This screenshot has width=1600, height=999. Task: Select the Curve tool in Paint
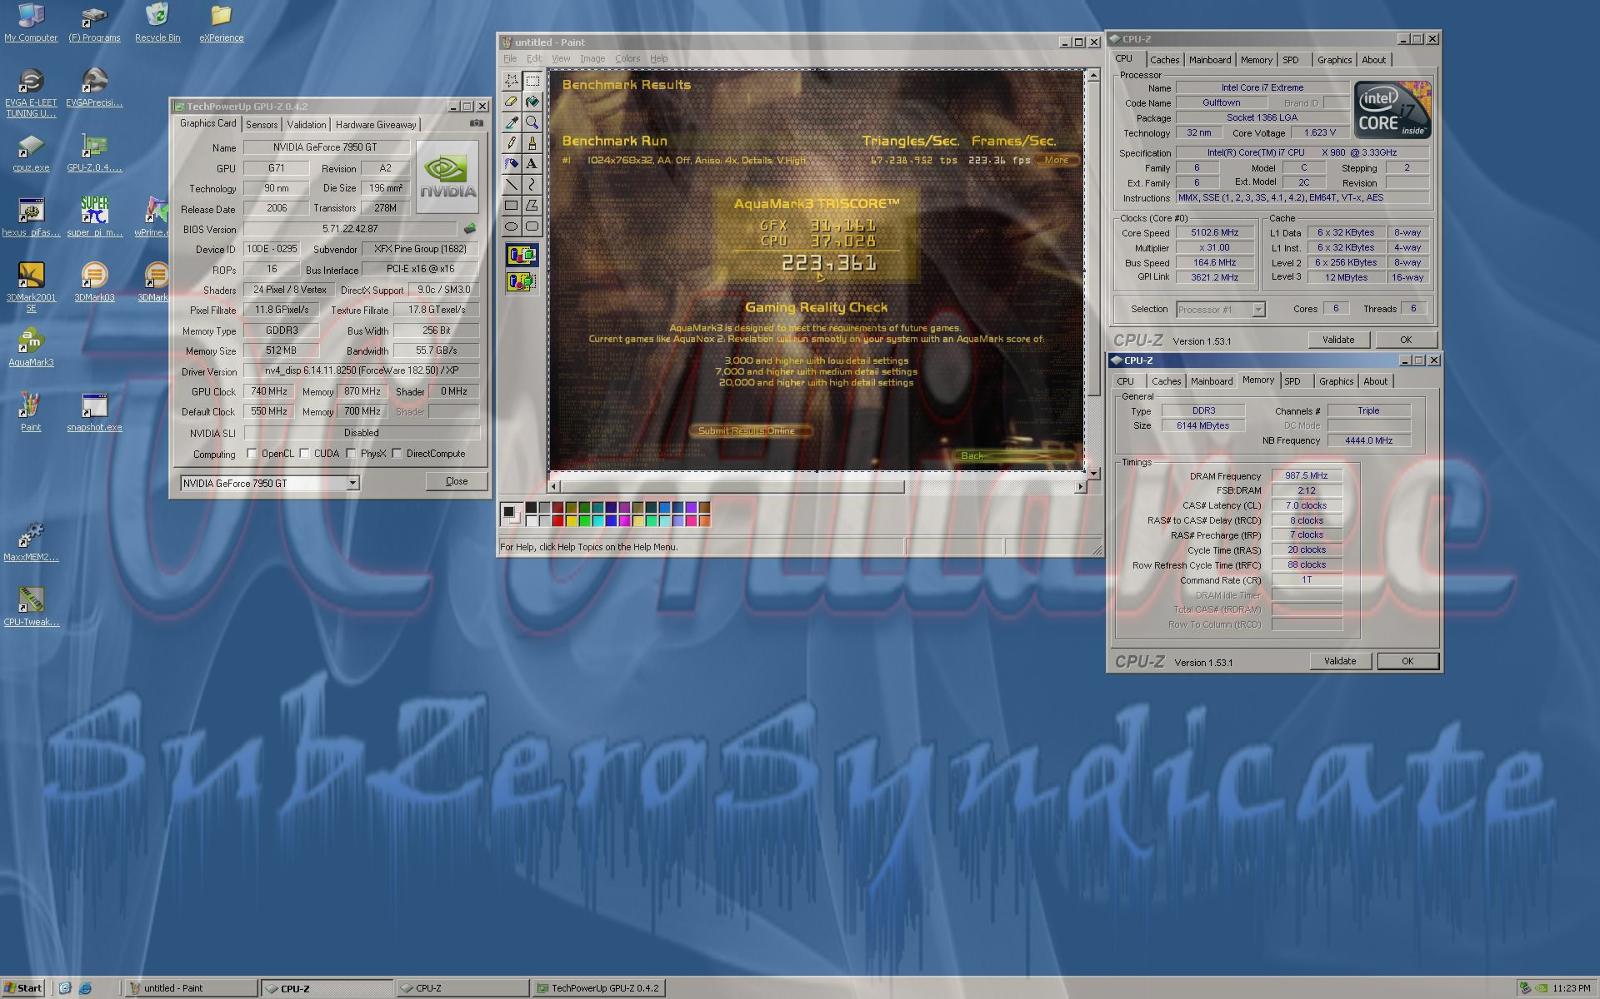[532, 185]
